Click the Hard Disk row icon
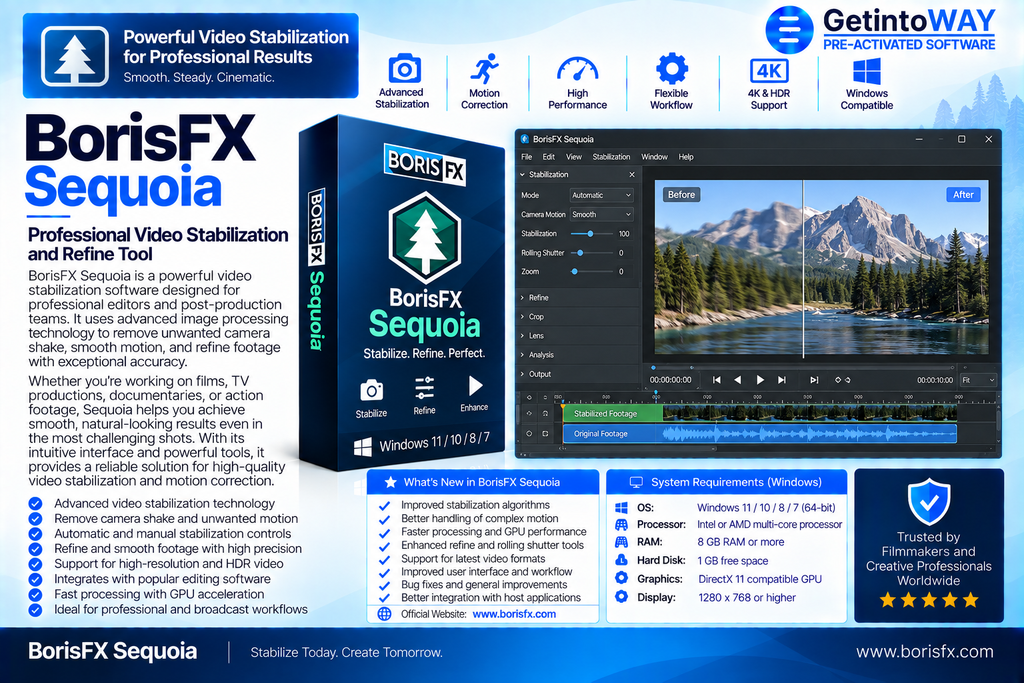This screenshot has height=683, width=1024. tap(621, 560)
